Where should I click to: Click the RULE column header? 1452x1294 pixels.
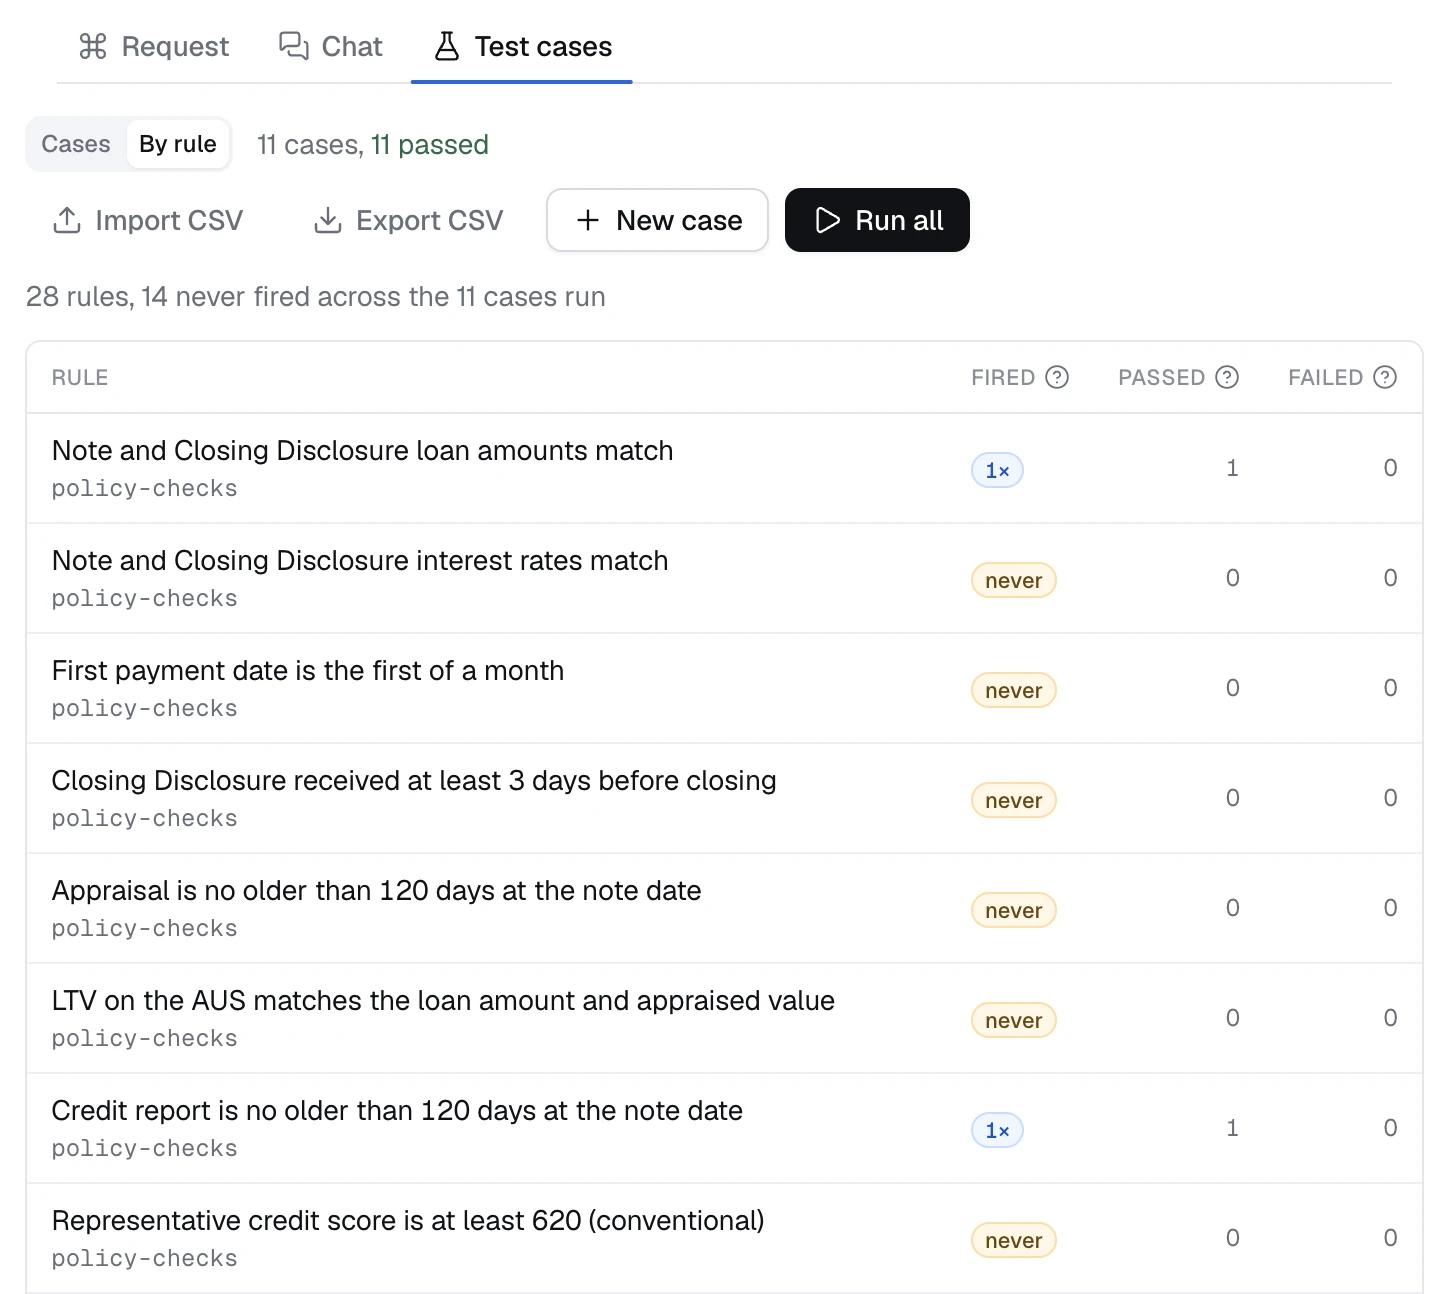pos(80,378)
